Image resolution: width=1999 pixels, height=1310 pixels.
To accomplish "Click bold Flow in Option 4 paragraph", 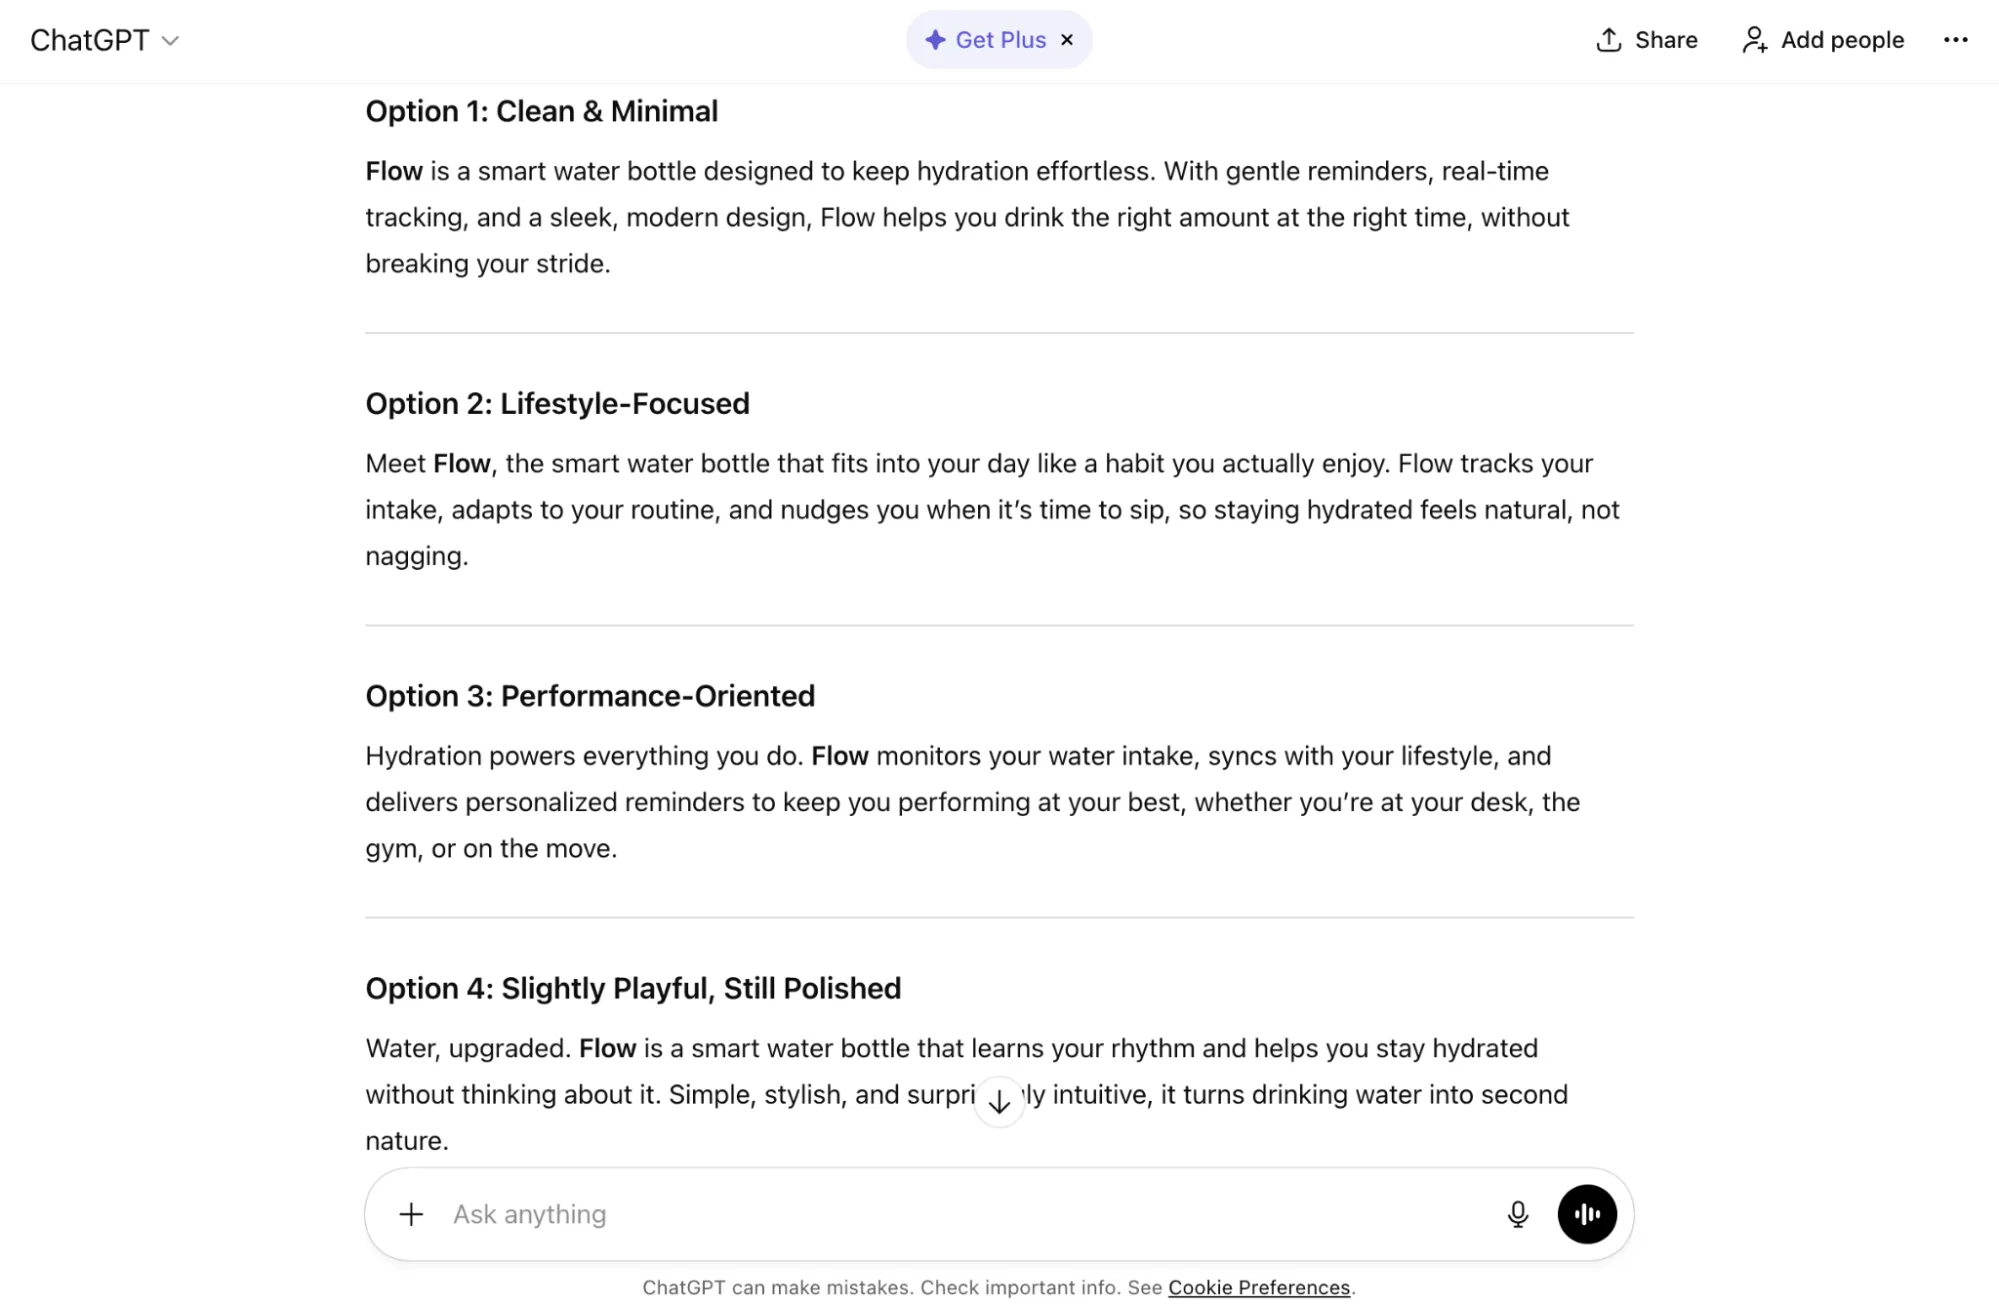I will click(x=607, y=1049).
